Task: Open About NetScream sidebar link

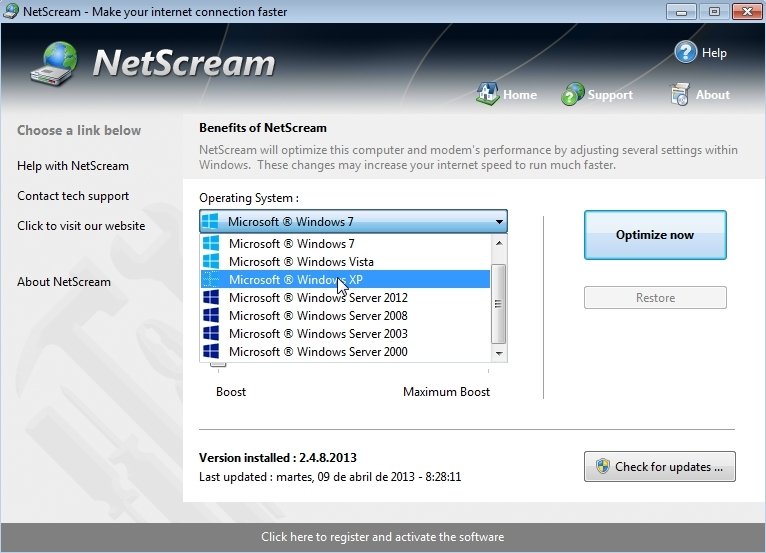Action: click(x=64, y=282)
